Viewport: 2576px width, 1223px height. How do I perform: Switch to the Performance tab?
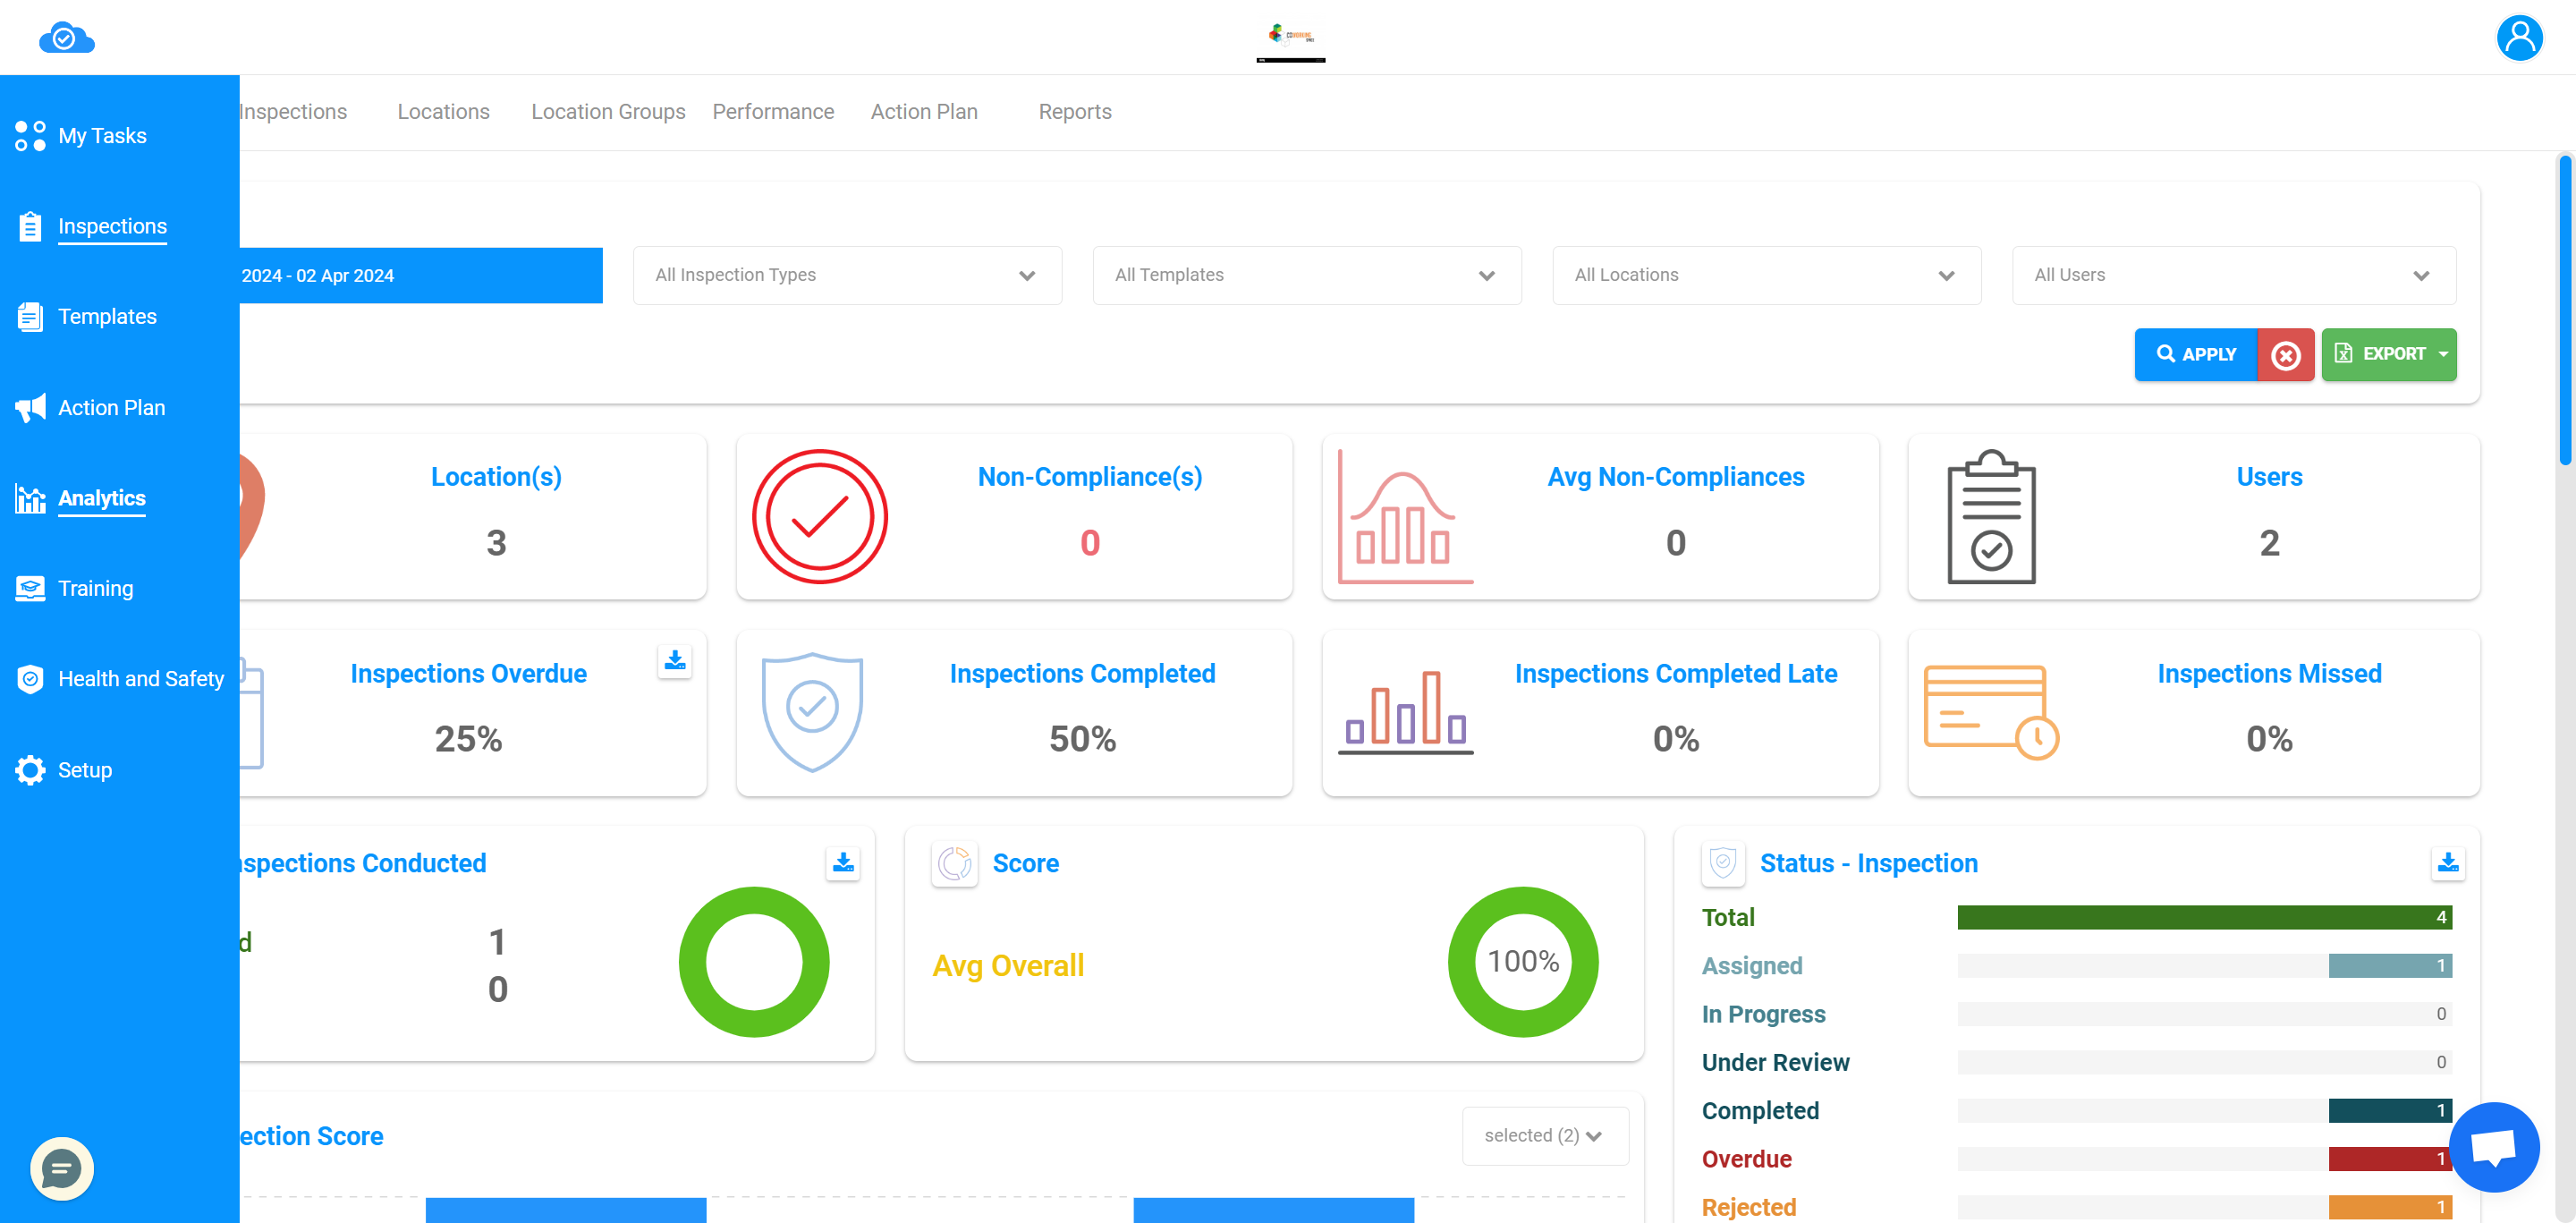pos(773,111)
